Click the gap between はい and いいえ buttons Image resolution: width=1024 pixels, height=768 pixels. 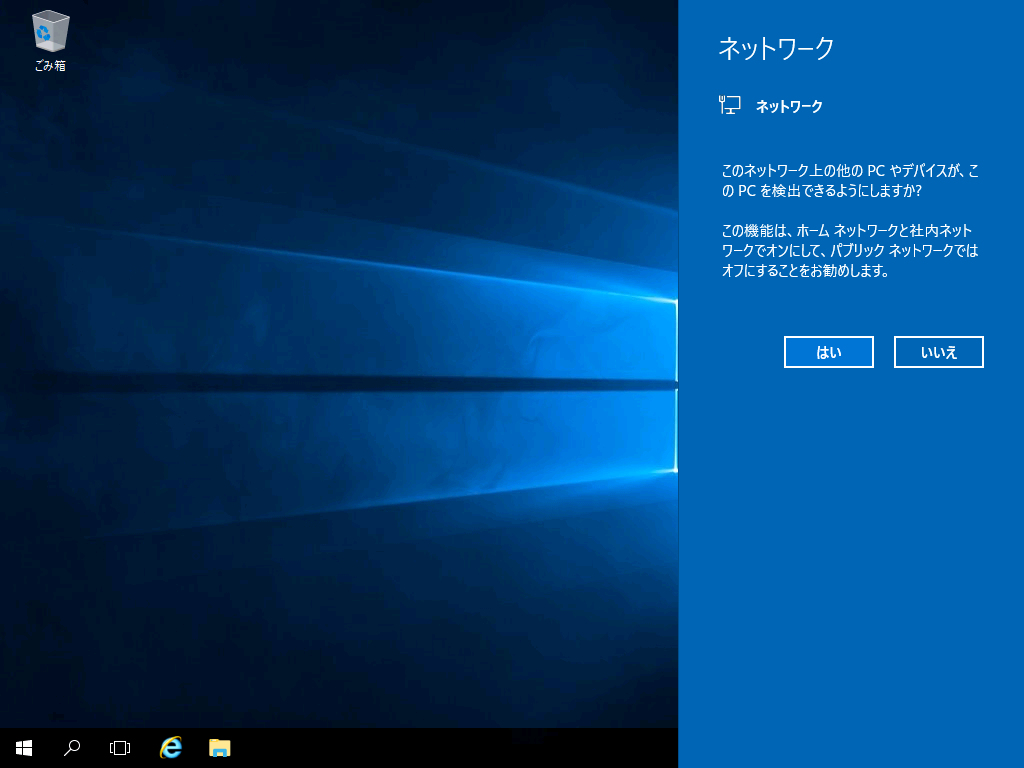tap(884, 352)
